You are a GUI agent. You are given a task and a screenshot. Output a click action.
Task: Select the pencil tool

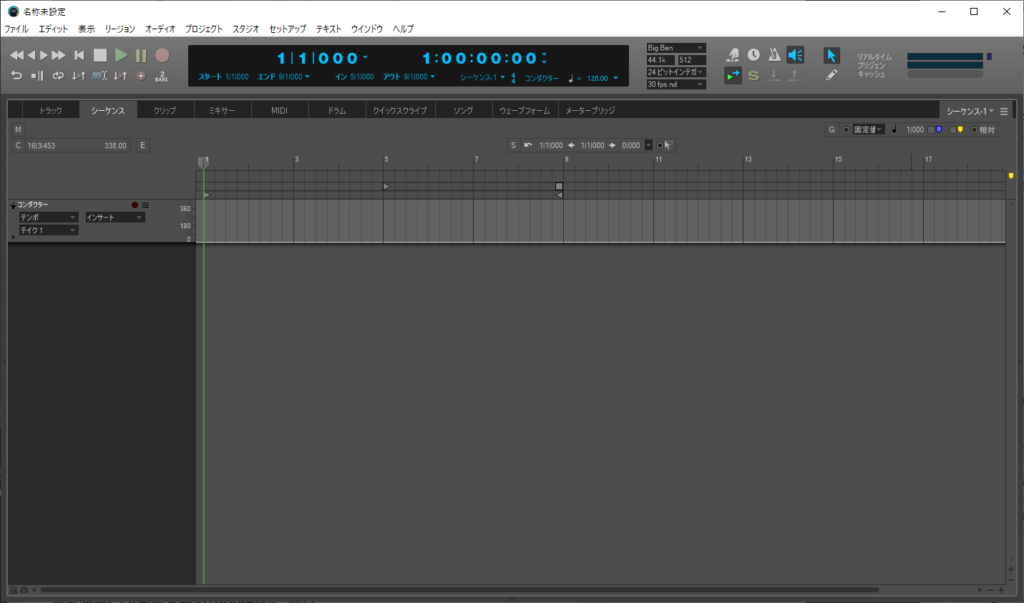[831, 75]
